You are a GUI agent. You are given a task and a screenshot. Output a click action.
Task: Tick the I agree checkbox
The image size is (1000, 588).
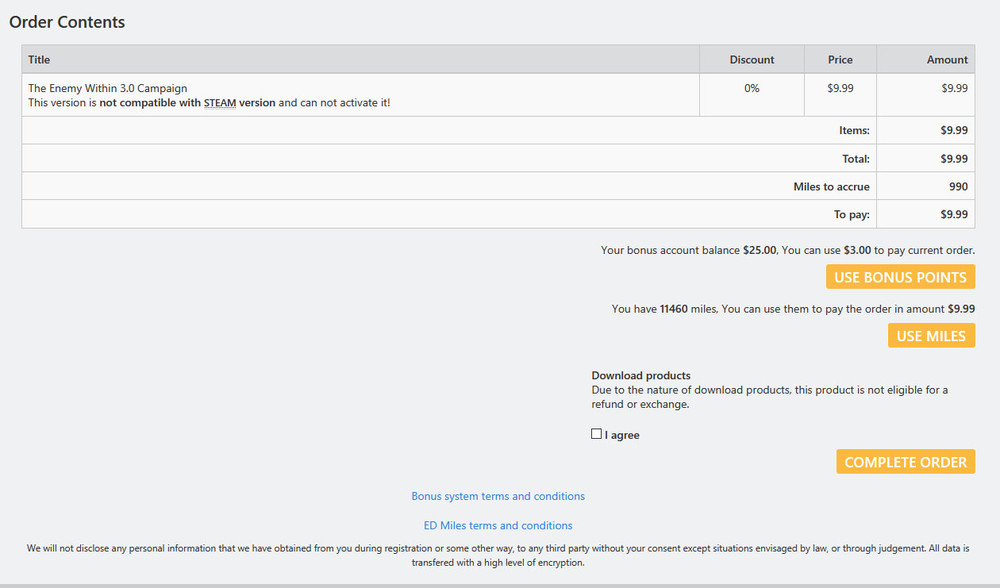597,434
